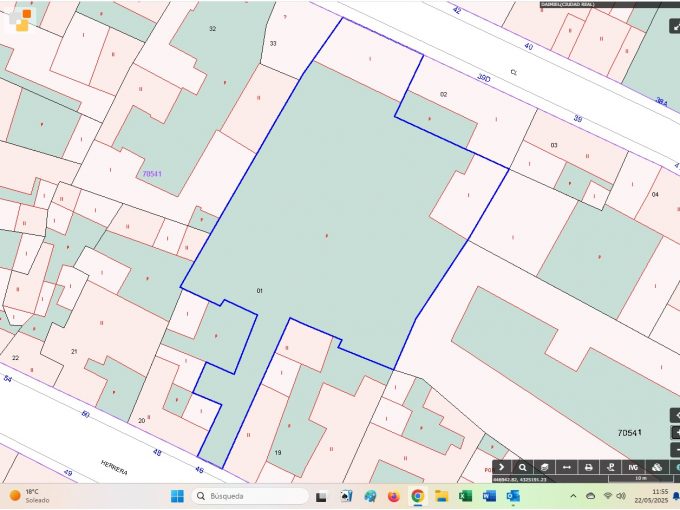680x510 pixels.
Task: Show hidden system tray icons
Action: tap(571, 496)
